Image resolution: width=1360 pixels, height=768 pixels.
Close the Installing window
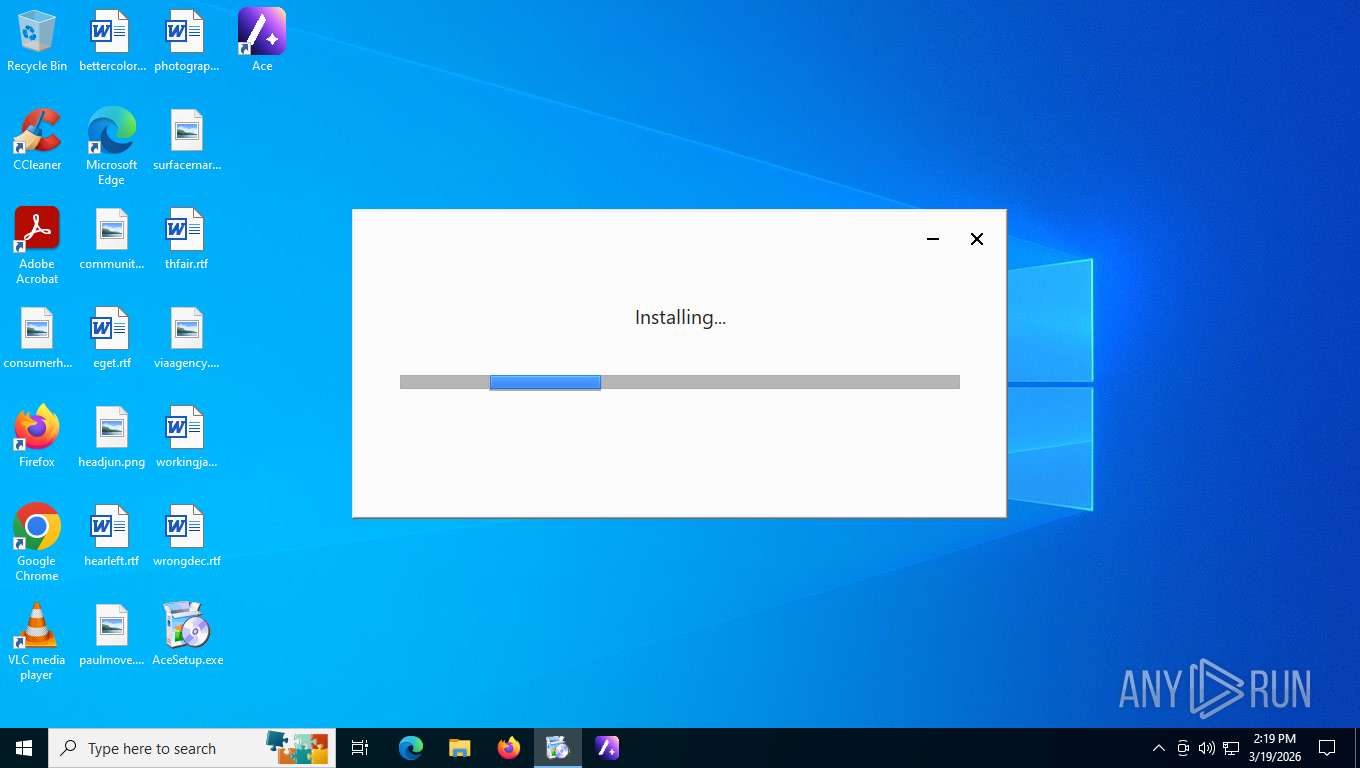point(977,239)
